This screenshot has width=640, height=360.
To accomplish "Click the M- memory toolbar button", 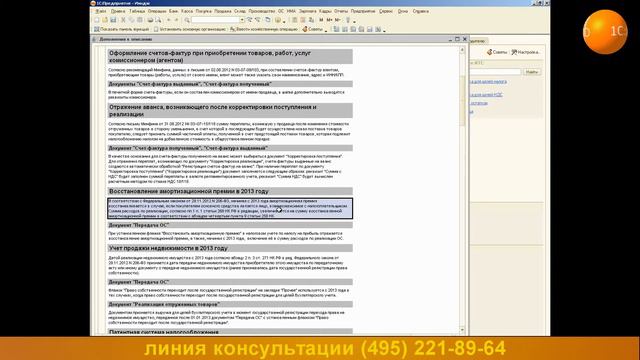I will [x=338, y=20].
